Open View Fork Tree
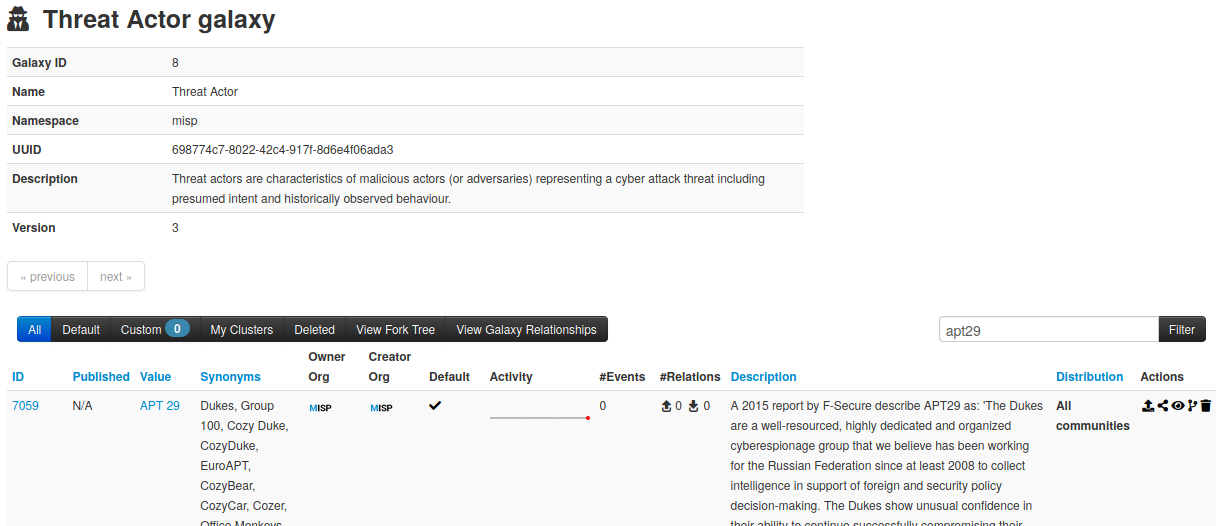Image resolution: width=1224 pixels, height=526 pixels. pyautogui.click(x=395, y=330)
